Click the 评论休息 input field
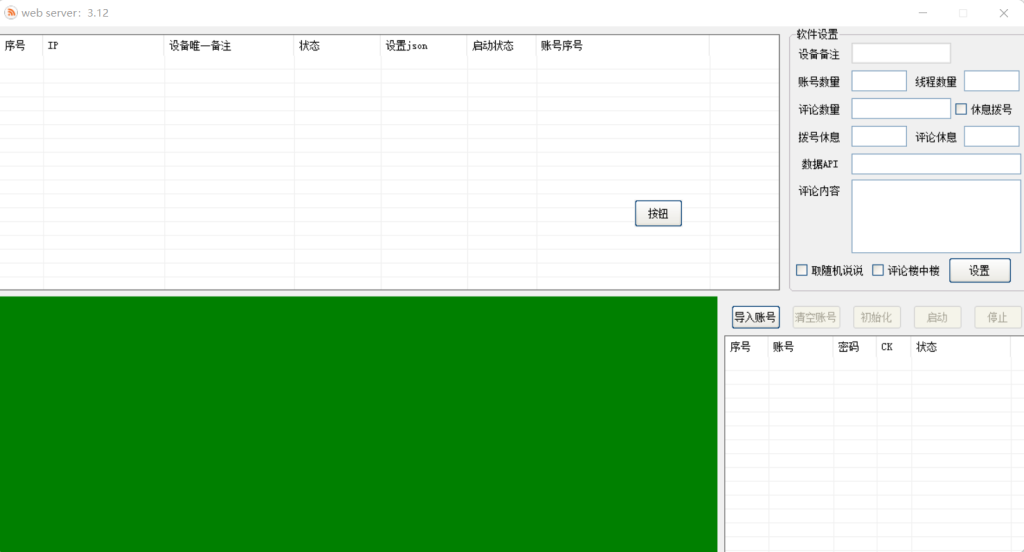The width and height of the screenshot is (1024, 552). click(991, 136)
